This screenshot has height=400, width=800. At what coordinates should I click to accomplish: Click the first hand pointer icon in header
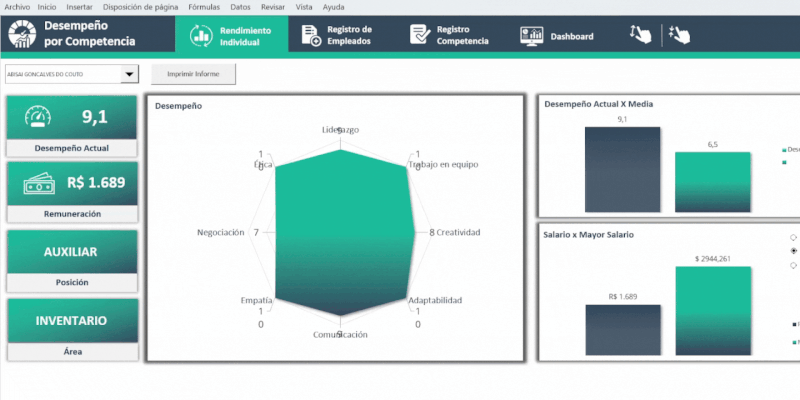point(640,35)
